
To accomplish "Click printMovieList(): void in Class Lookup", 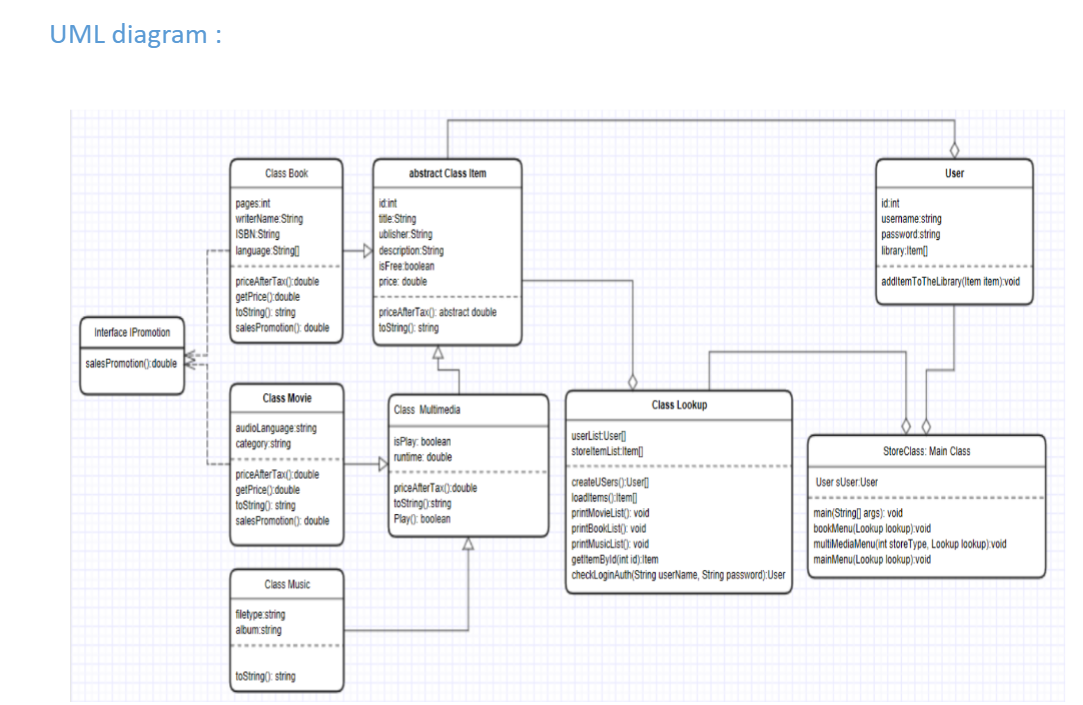I will pos(611,511).
